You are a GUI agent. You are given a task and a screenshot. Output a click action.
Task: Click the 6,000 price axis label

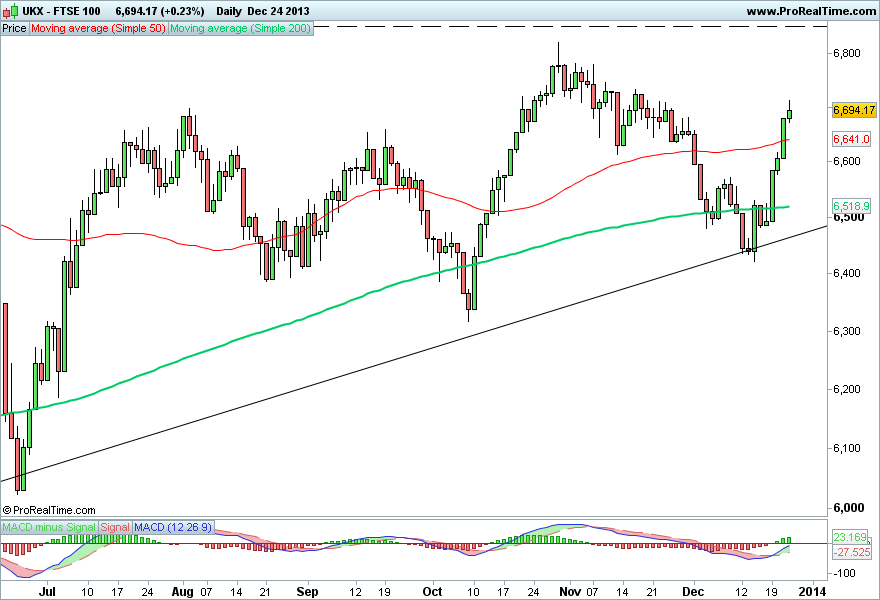pyautogui.click(x=848, y=508)
